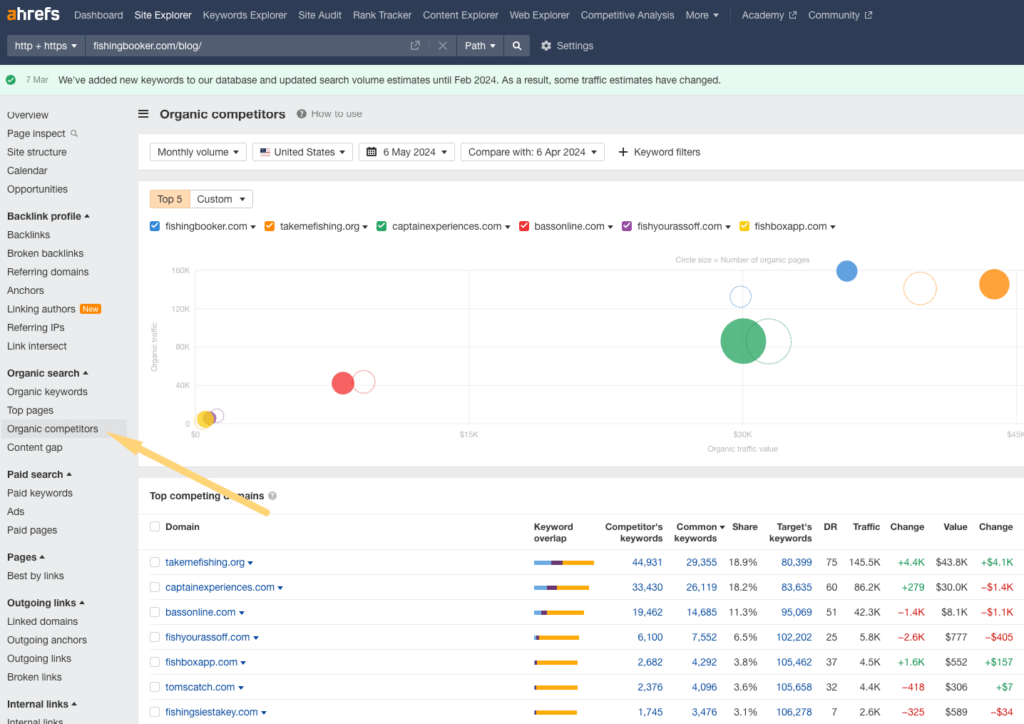1024x724 pixels.
Task: Click the search magnifier button
Action: tap(516, 46)
